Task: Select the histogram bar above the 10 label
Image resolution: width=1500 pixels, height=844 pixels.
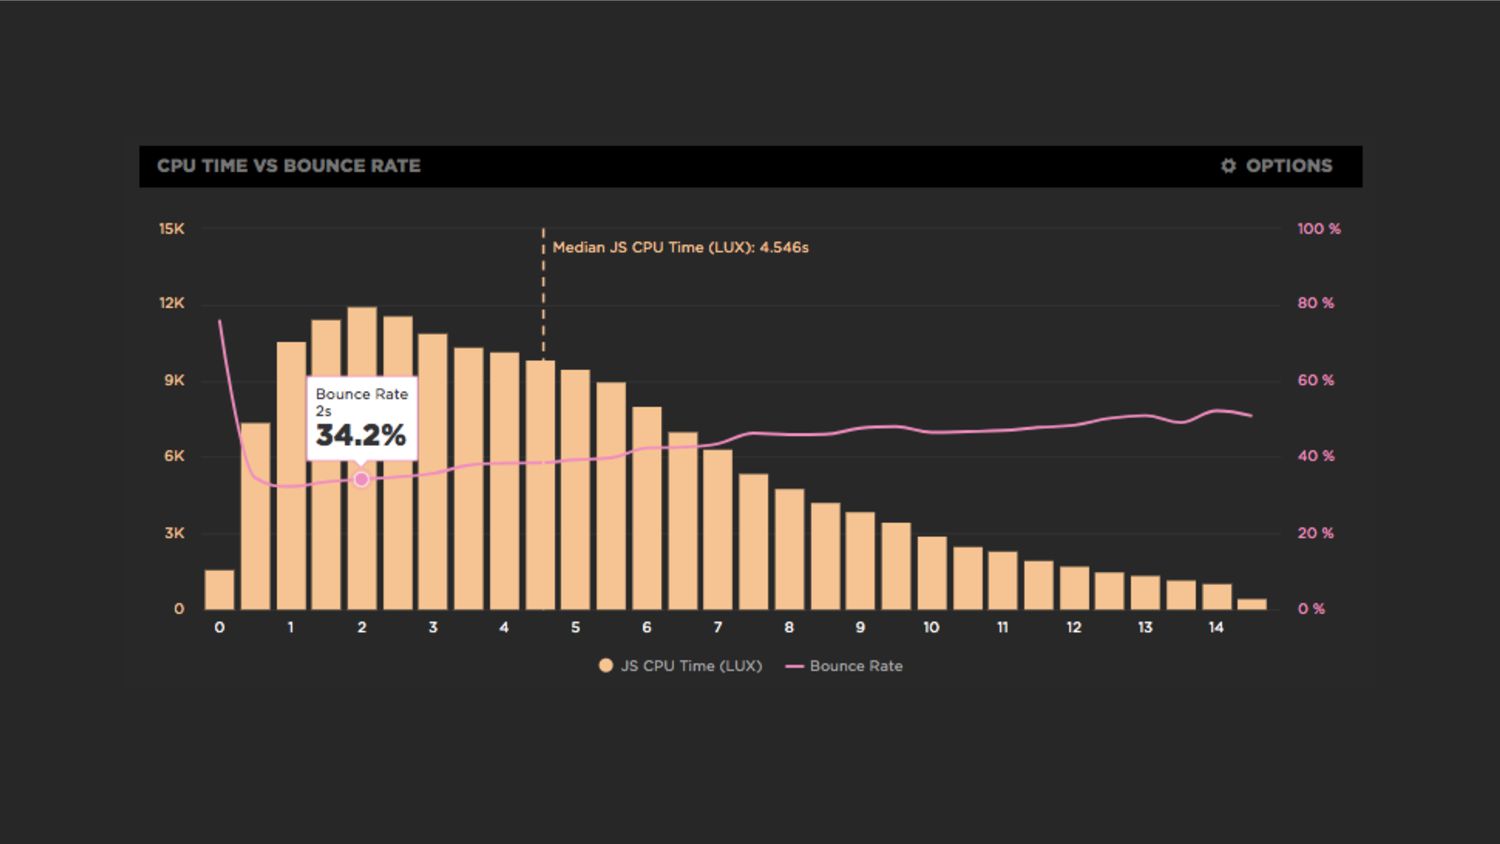Action: (932, 573)
